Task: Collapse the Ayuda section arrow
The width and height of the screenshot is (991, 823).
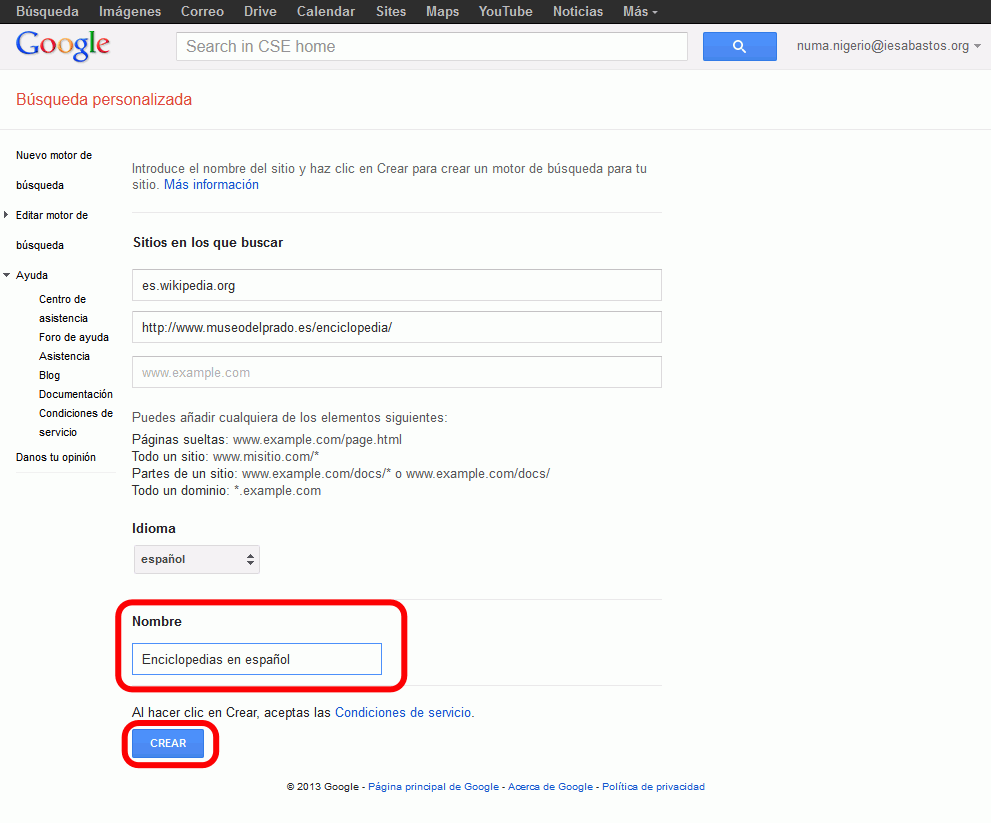Action: [6, 275]
